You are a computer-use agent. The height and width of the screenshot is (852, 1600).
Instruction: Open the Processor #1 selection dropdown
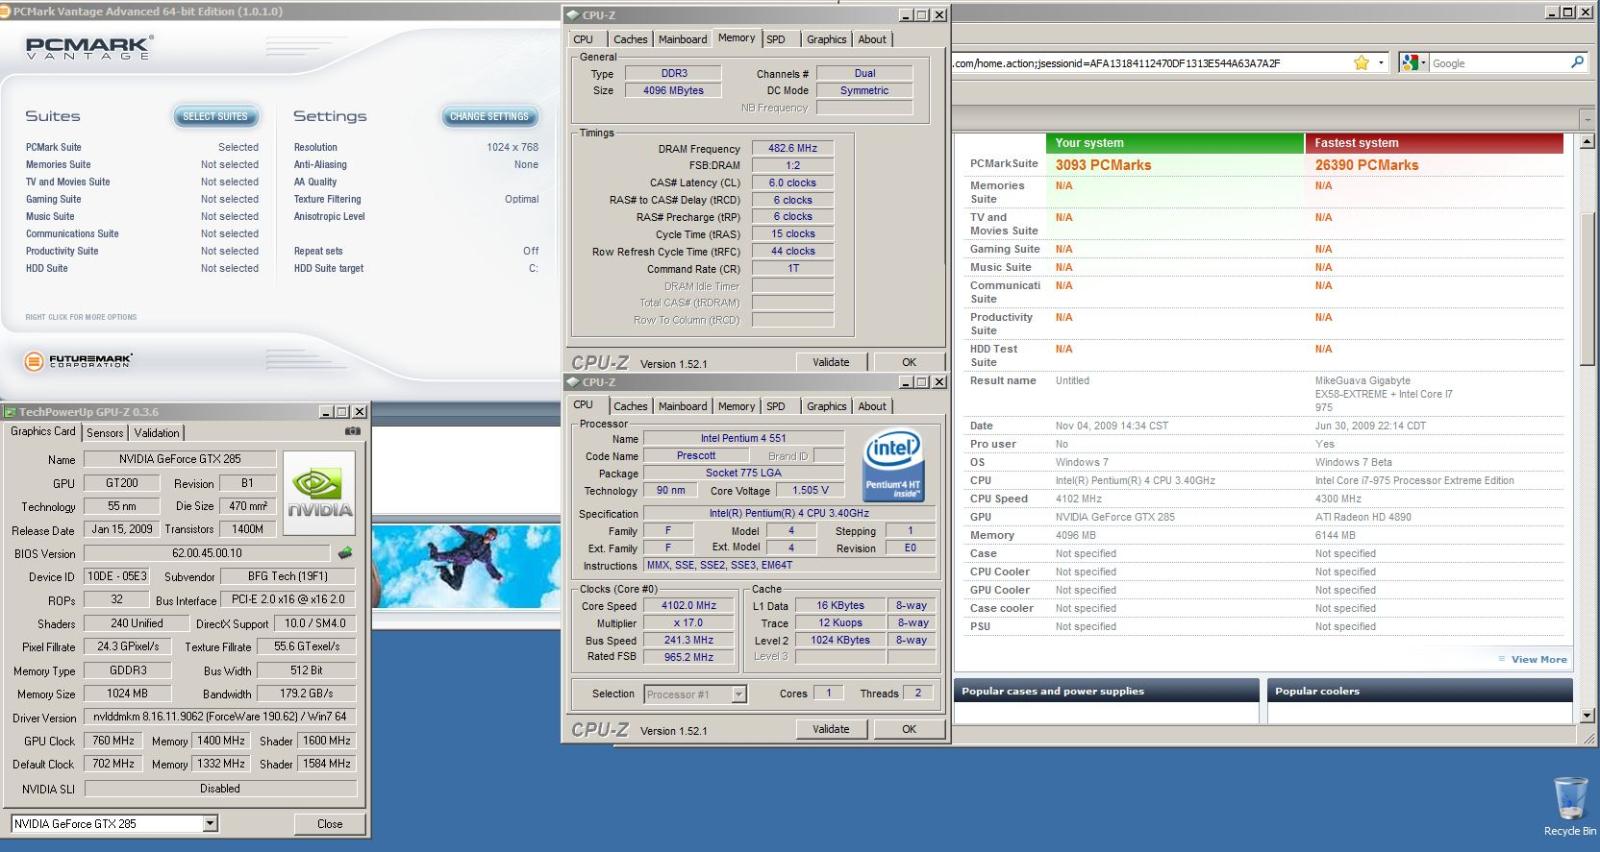tap(739, 694)
